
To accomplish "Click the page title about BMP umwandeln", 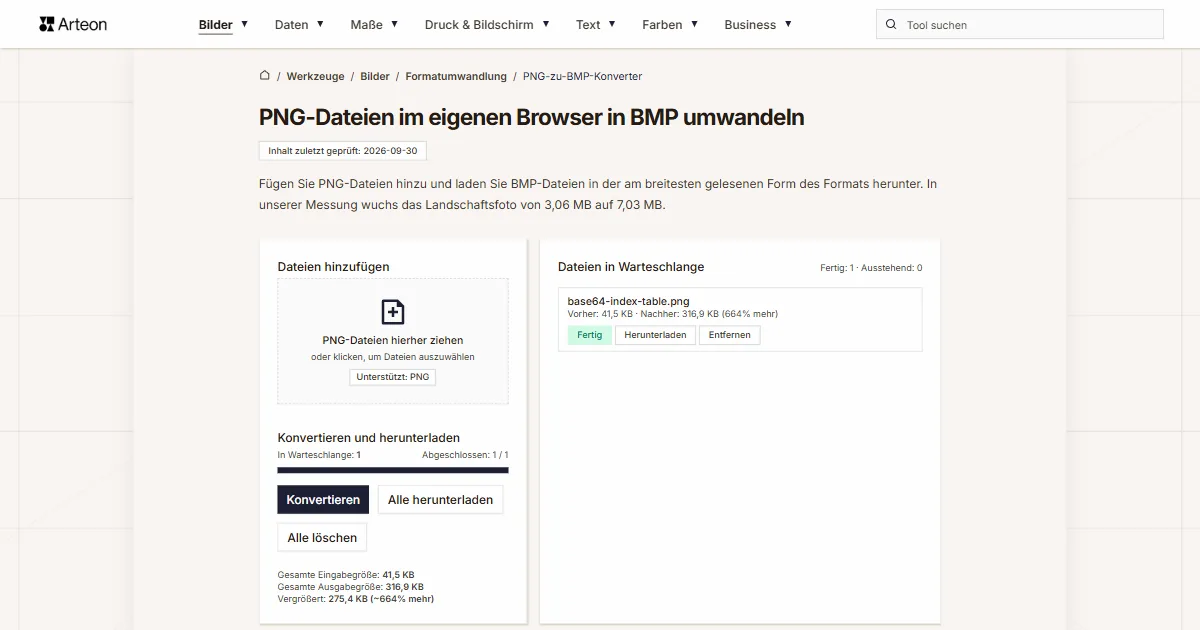I will pos(531,117).
